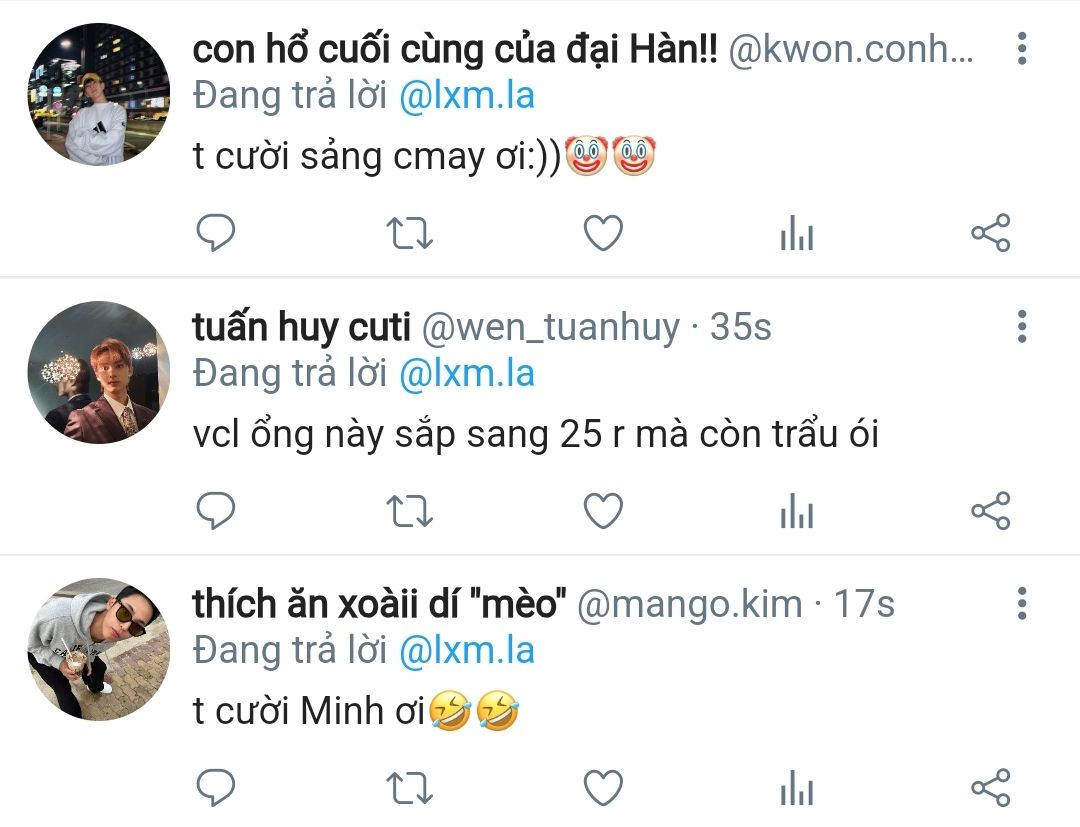Open @lxm.la link under tuấn huy cuti
The image size is (1080, 827).
pos(467,373)
